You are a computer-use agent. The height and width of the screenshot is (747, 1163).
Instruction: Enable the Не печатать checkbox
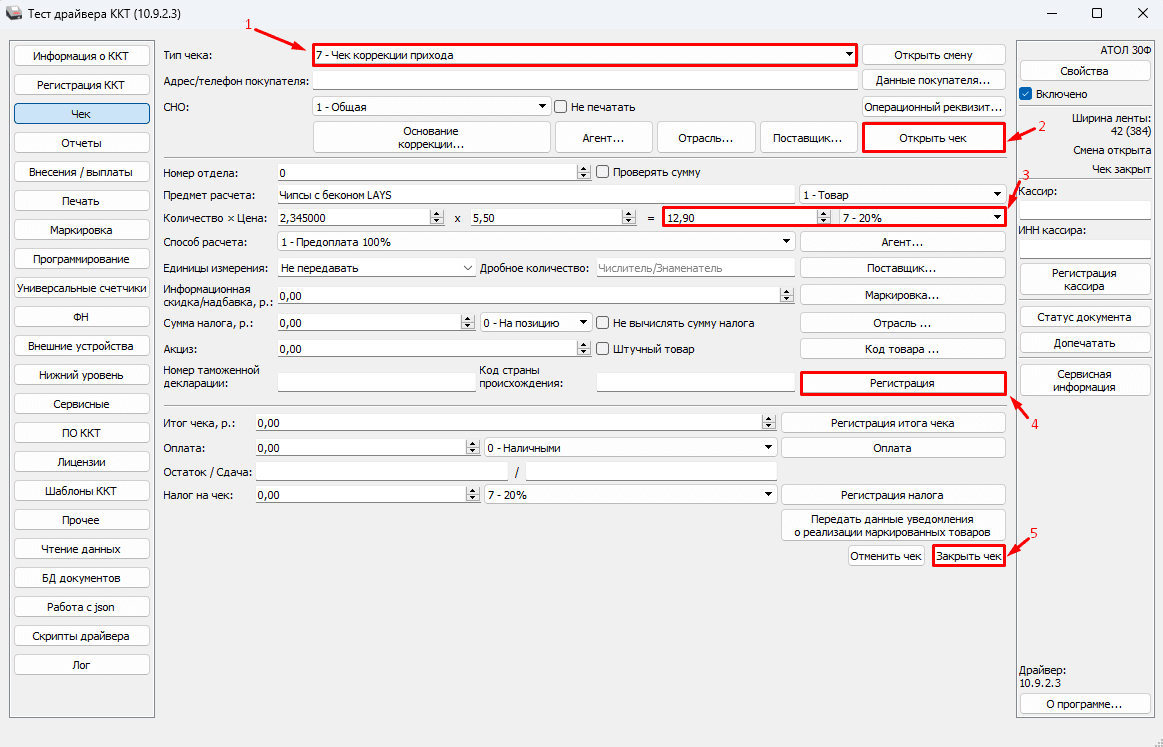(x=561, y=107)
